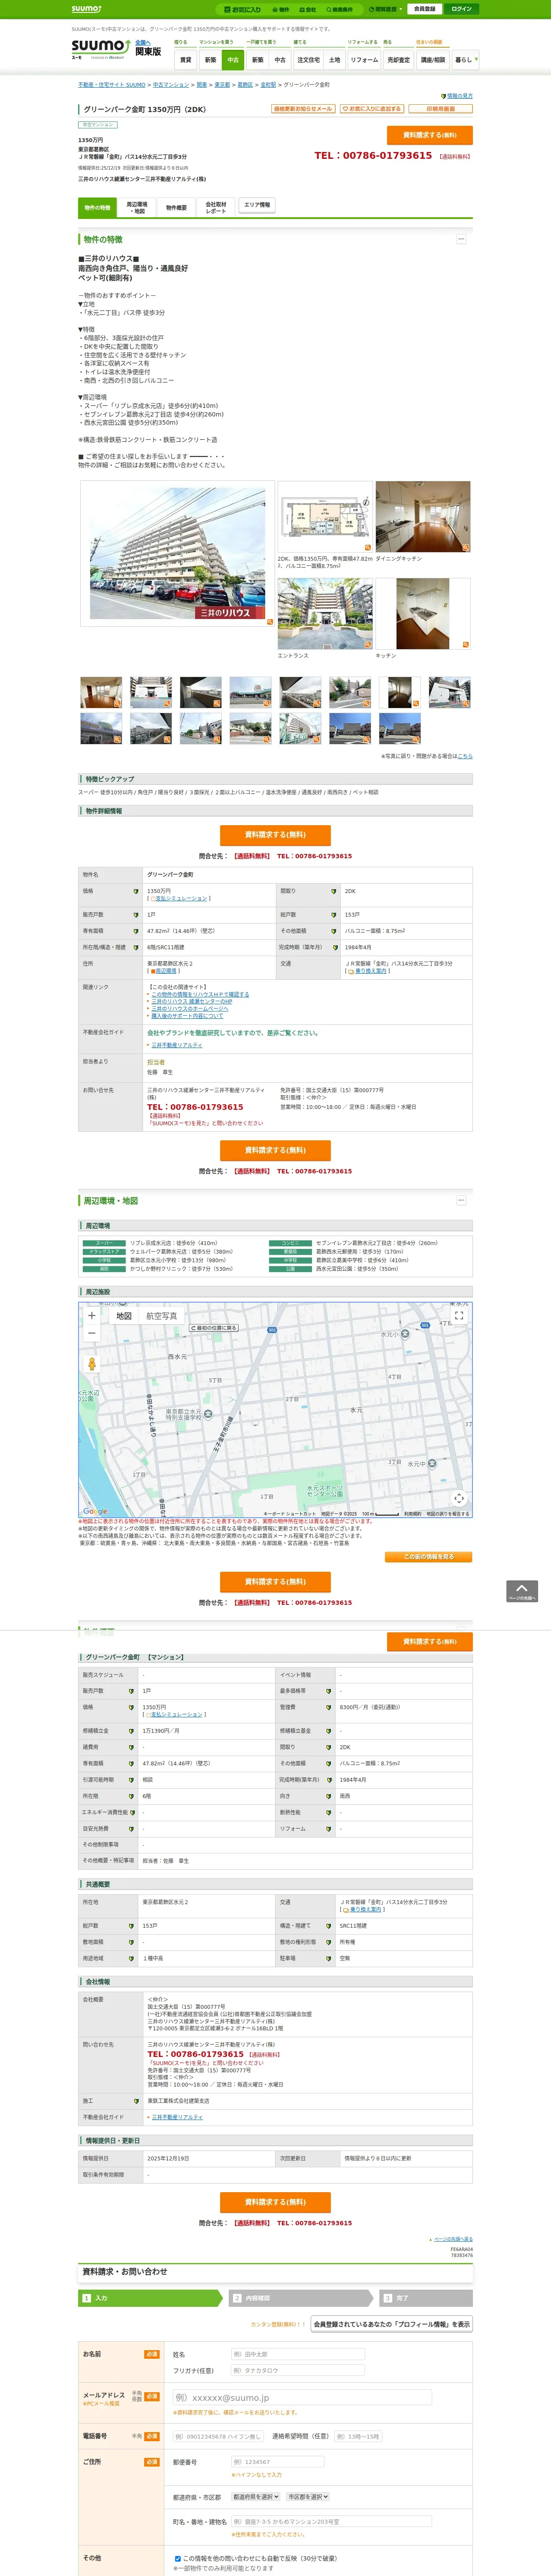This screenshot has height=2576, width=551.
Task: Zoom in on the map
Action: pyautogui.click(x=92, y=1315)
